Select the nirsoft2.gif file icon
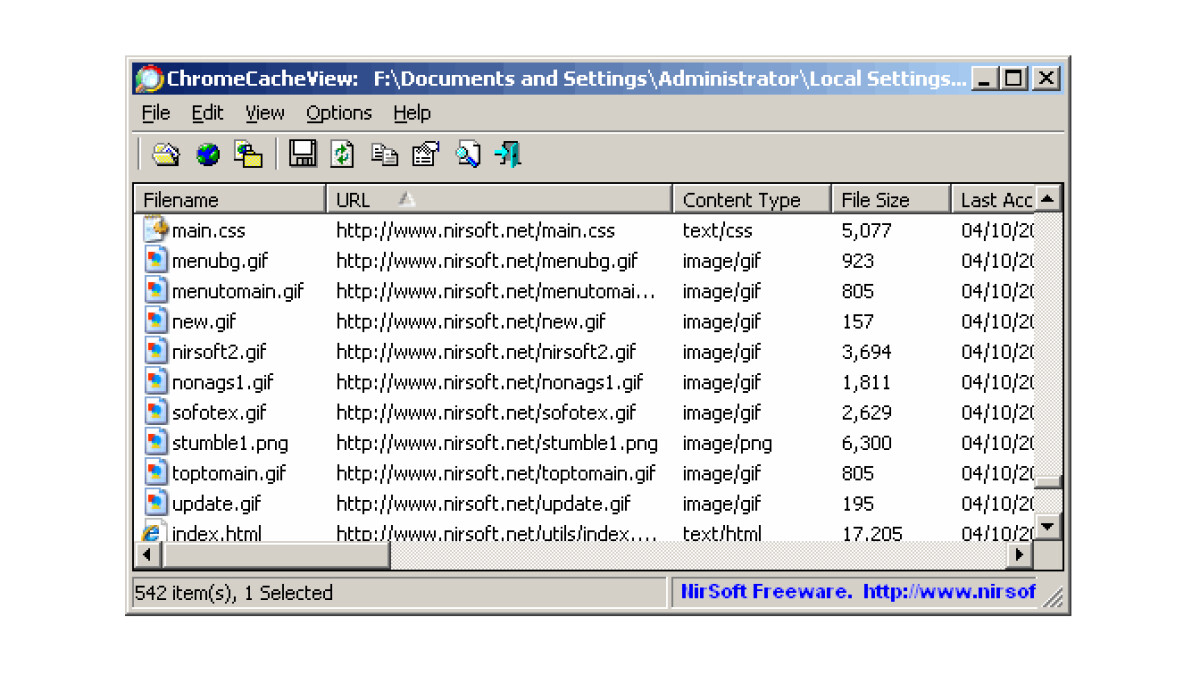 tap(155, 351)
